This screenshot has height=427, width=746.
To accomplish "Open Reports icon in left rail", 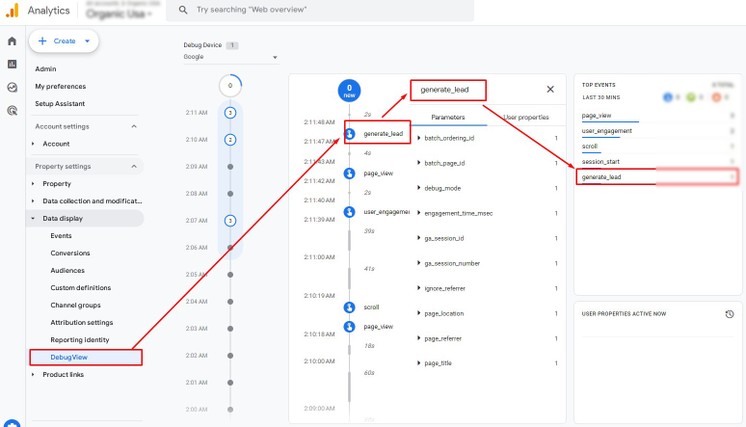I will [x=12, y=64].
